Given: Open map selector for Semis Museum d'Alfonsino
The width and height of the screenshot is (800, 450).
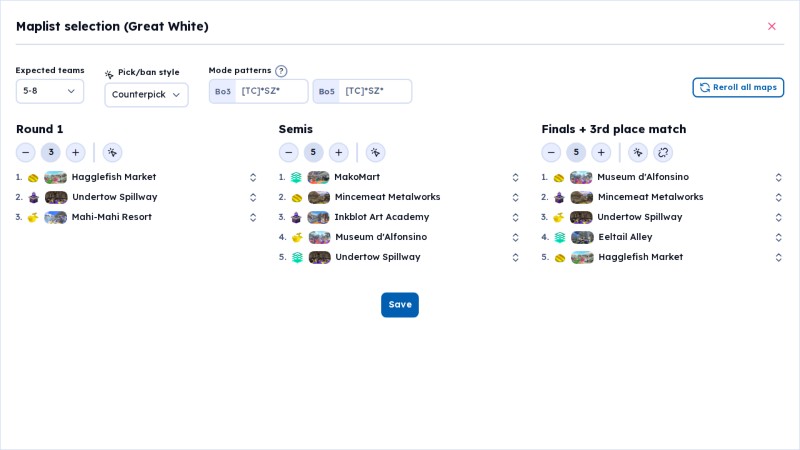Looking at the screenshot, I should tap(515, 237).
